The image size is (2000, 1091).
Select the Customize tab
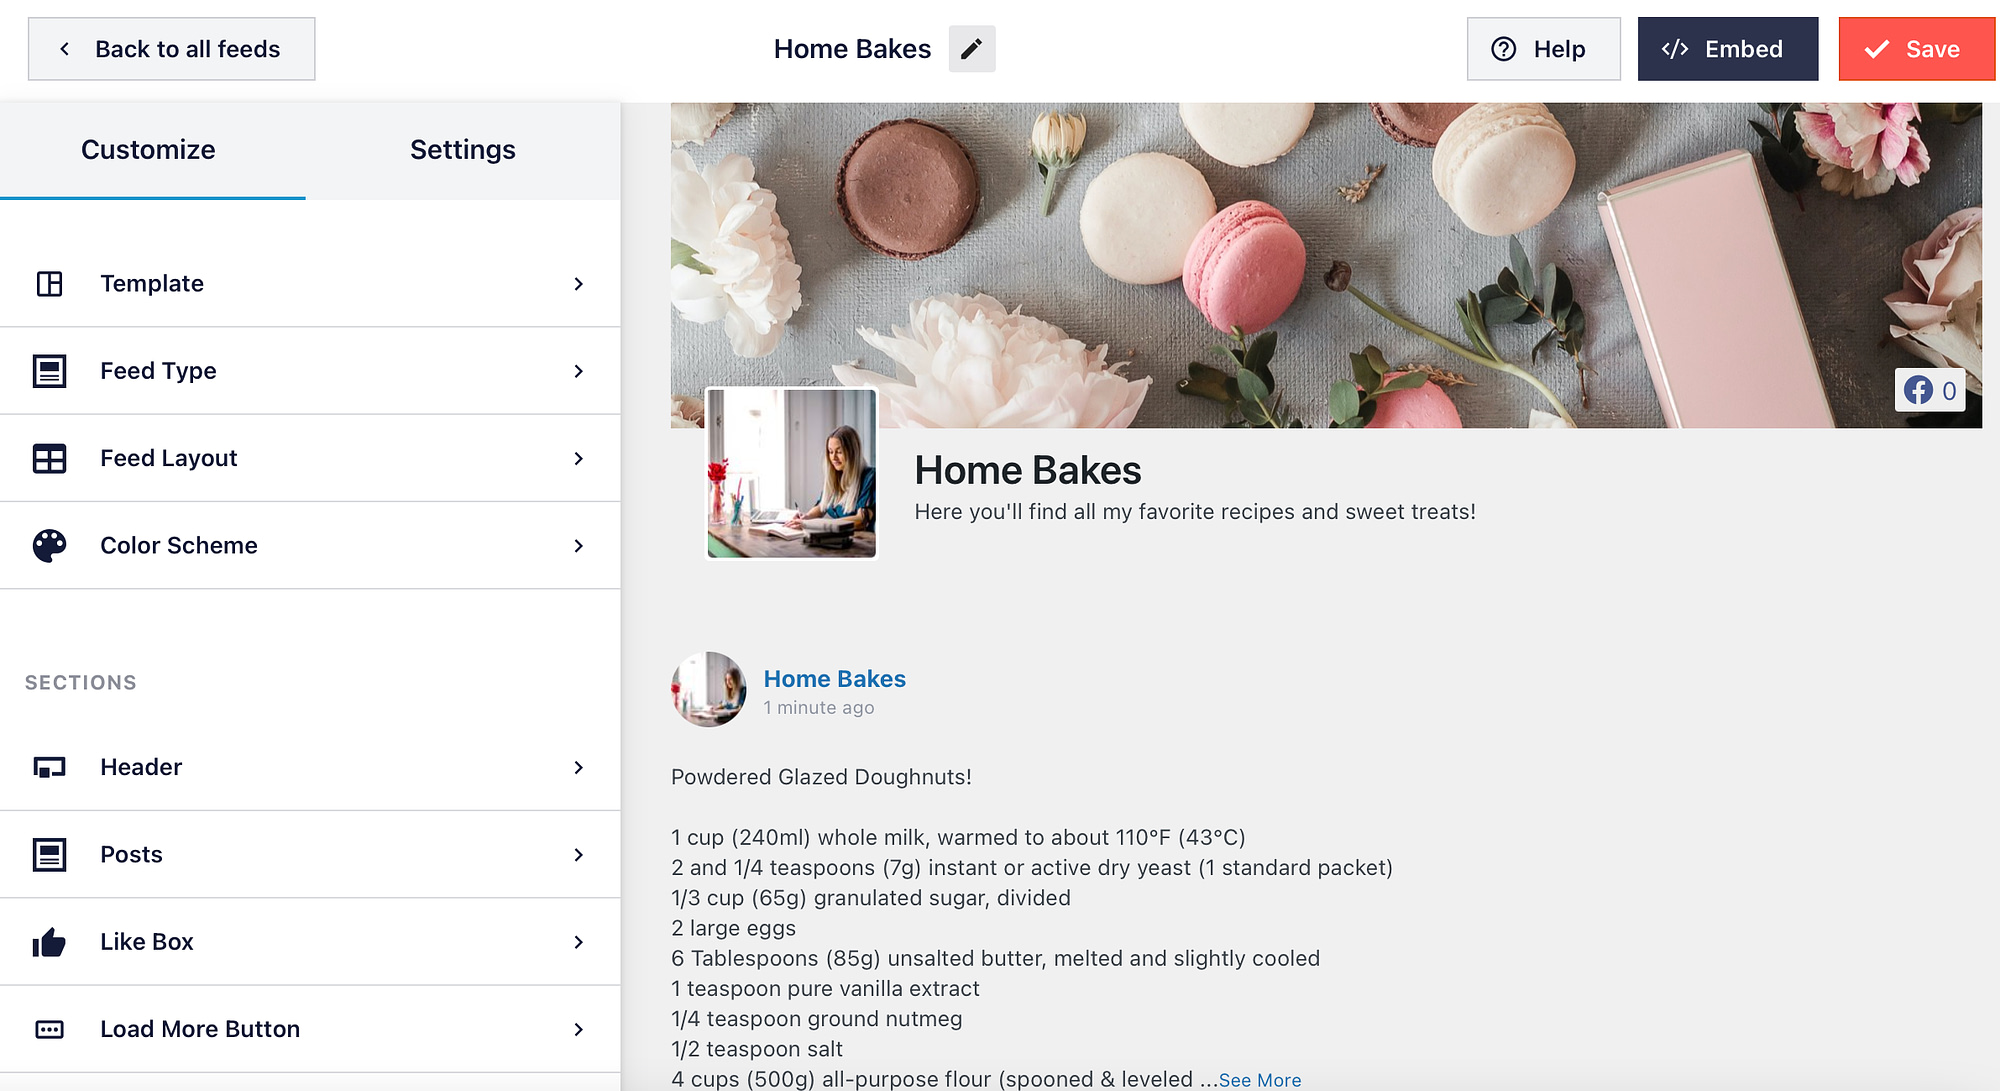(x=149, y=150)
